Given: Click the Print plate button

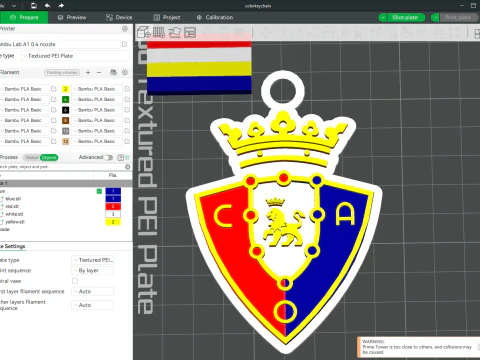Looking at the screenshot, I should 458,17.
